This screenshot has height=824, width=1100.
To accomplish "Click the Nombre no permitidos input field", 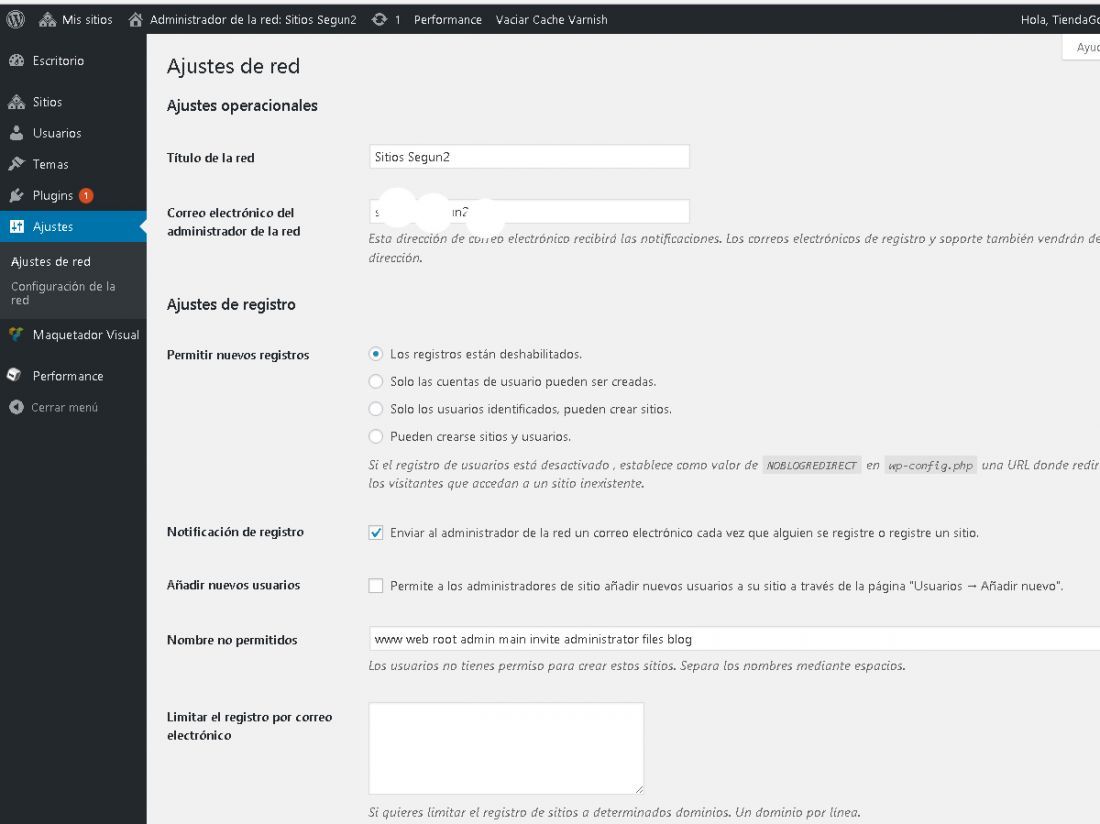I will 734,639.
